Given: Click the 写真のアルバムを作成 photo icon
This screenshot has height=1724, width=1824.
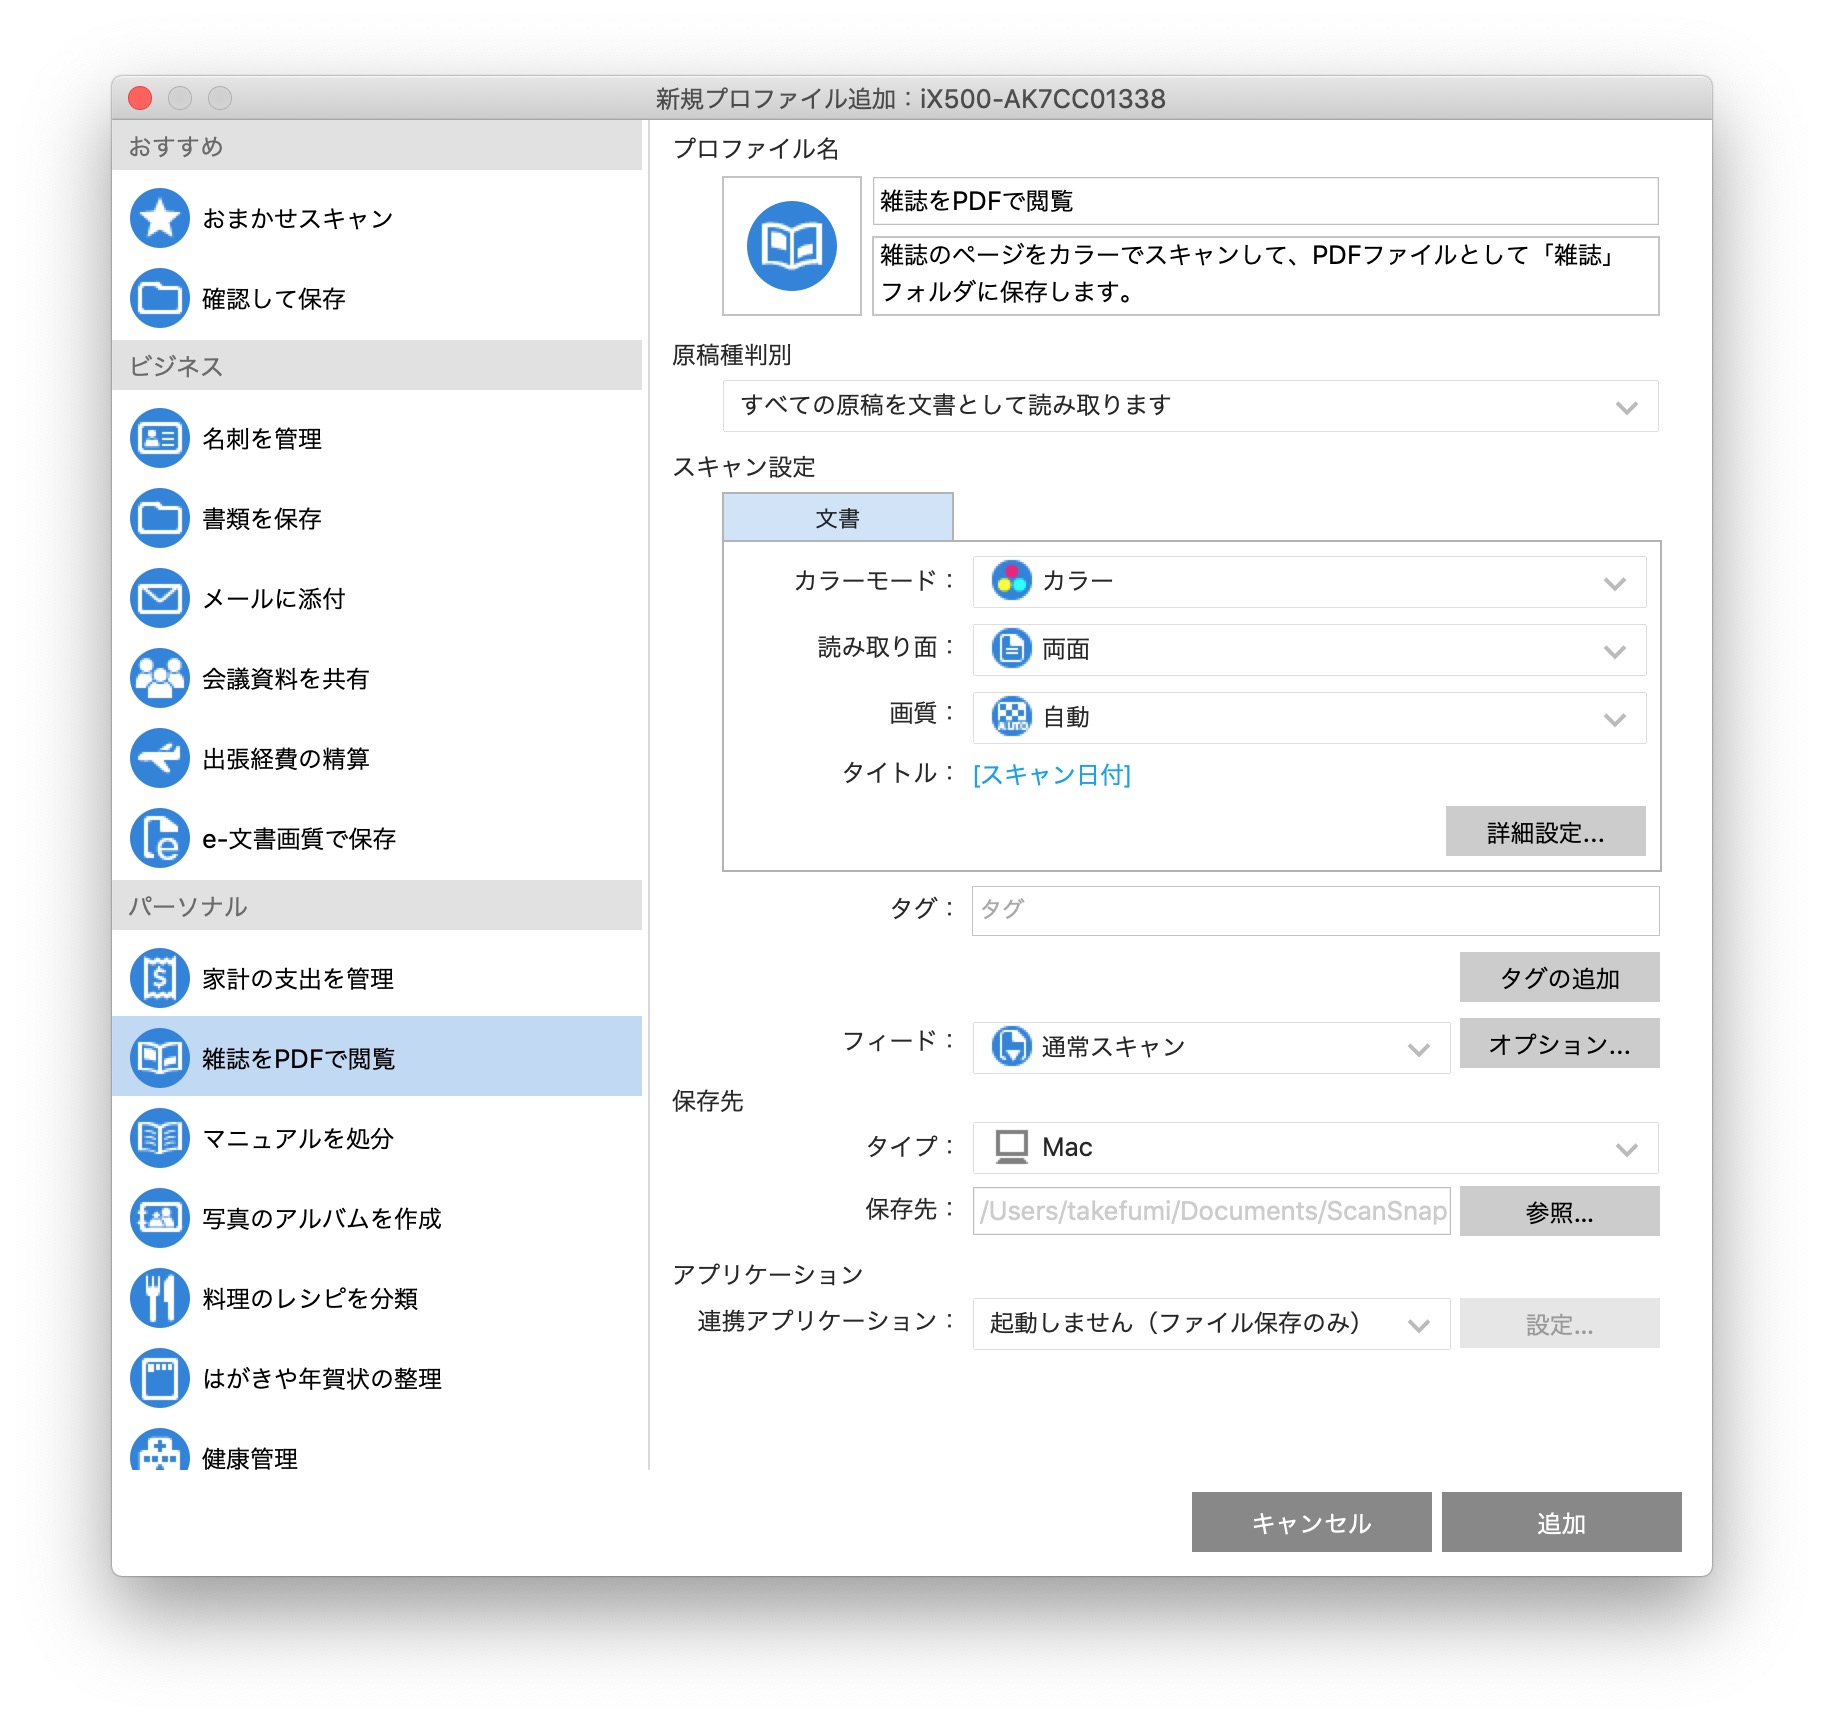Looking at the screenshot, I should pyautogui.click(x=160, y=1218).
